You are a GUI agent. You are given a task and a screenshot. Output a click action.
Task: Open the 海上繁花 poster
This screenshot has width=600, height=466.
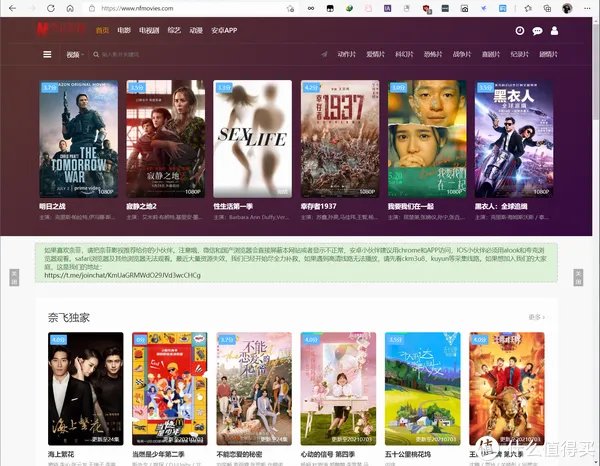(86, 388)
